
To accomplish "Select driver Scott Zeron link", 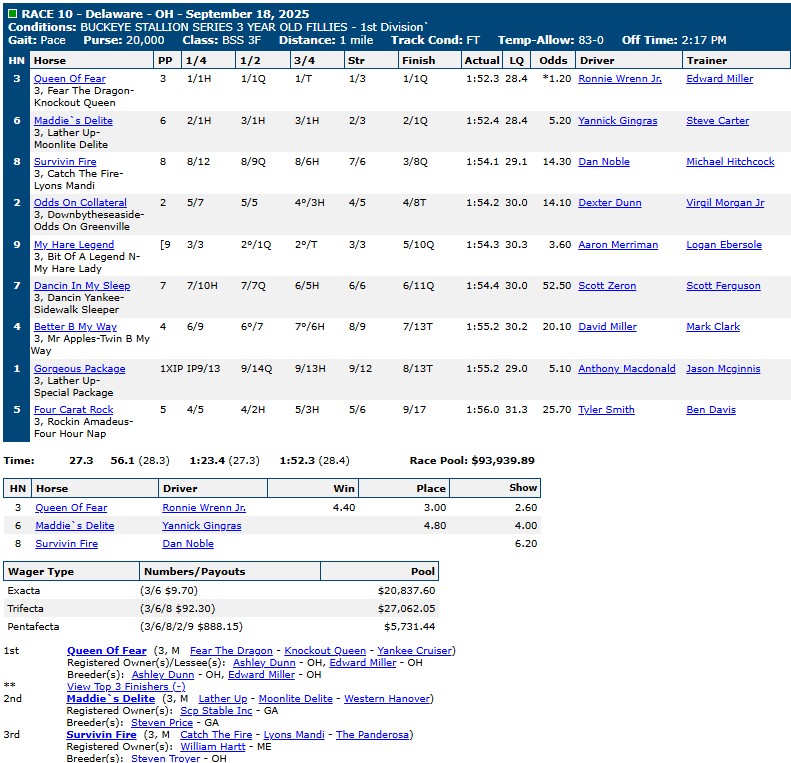I will coord(607,286).
